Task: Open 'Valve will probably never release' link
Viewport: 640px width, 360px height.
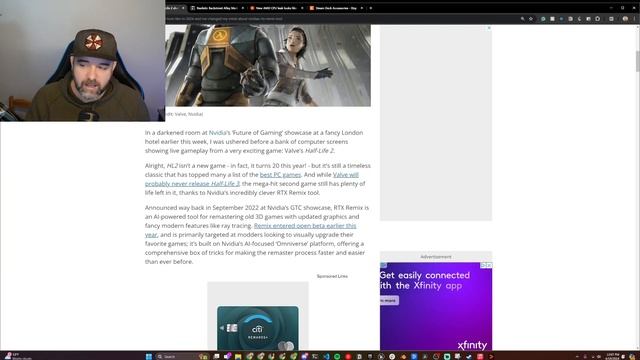Action: 252,179
